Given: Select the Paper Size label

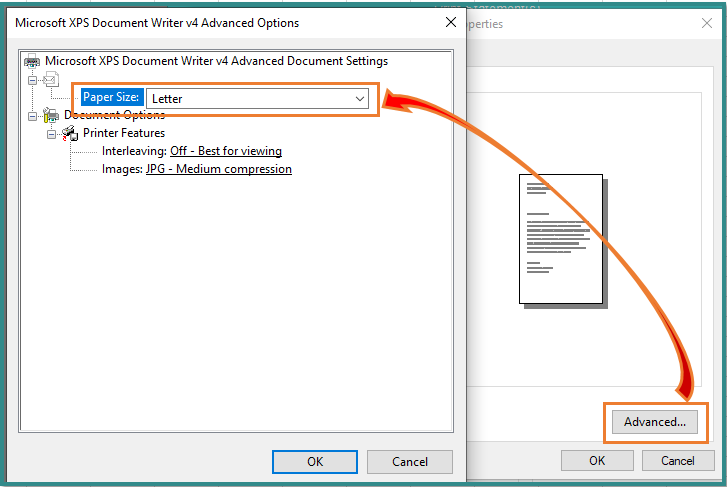Looking at the screenshot, I should [112, 97].
